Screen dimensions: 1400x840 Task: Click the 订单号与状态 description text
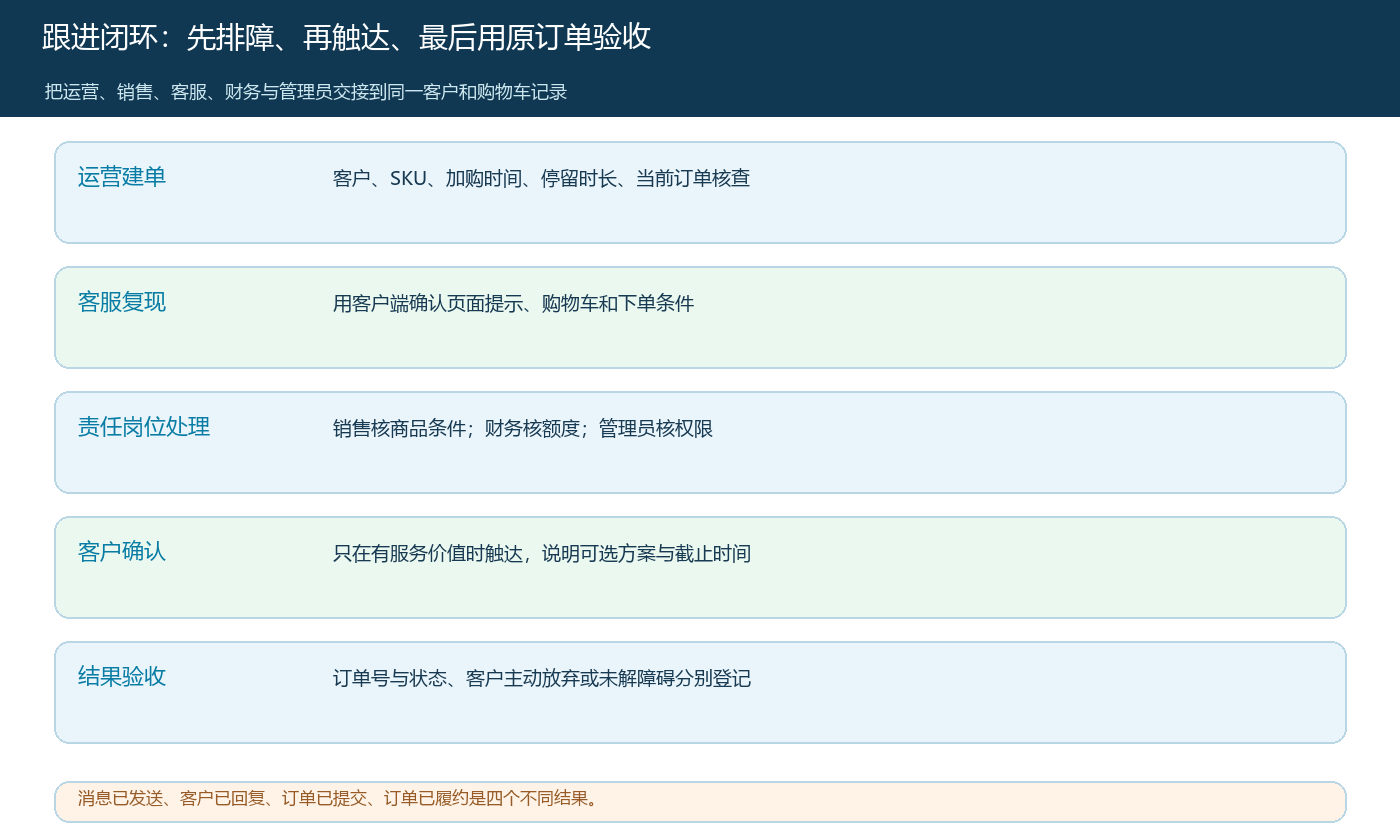pyautogui.click(x=541, y=679)
